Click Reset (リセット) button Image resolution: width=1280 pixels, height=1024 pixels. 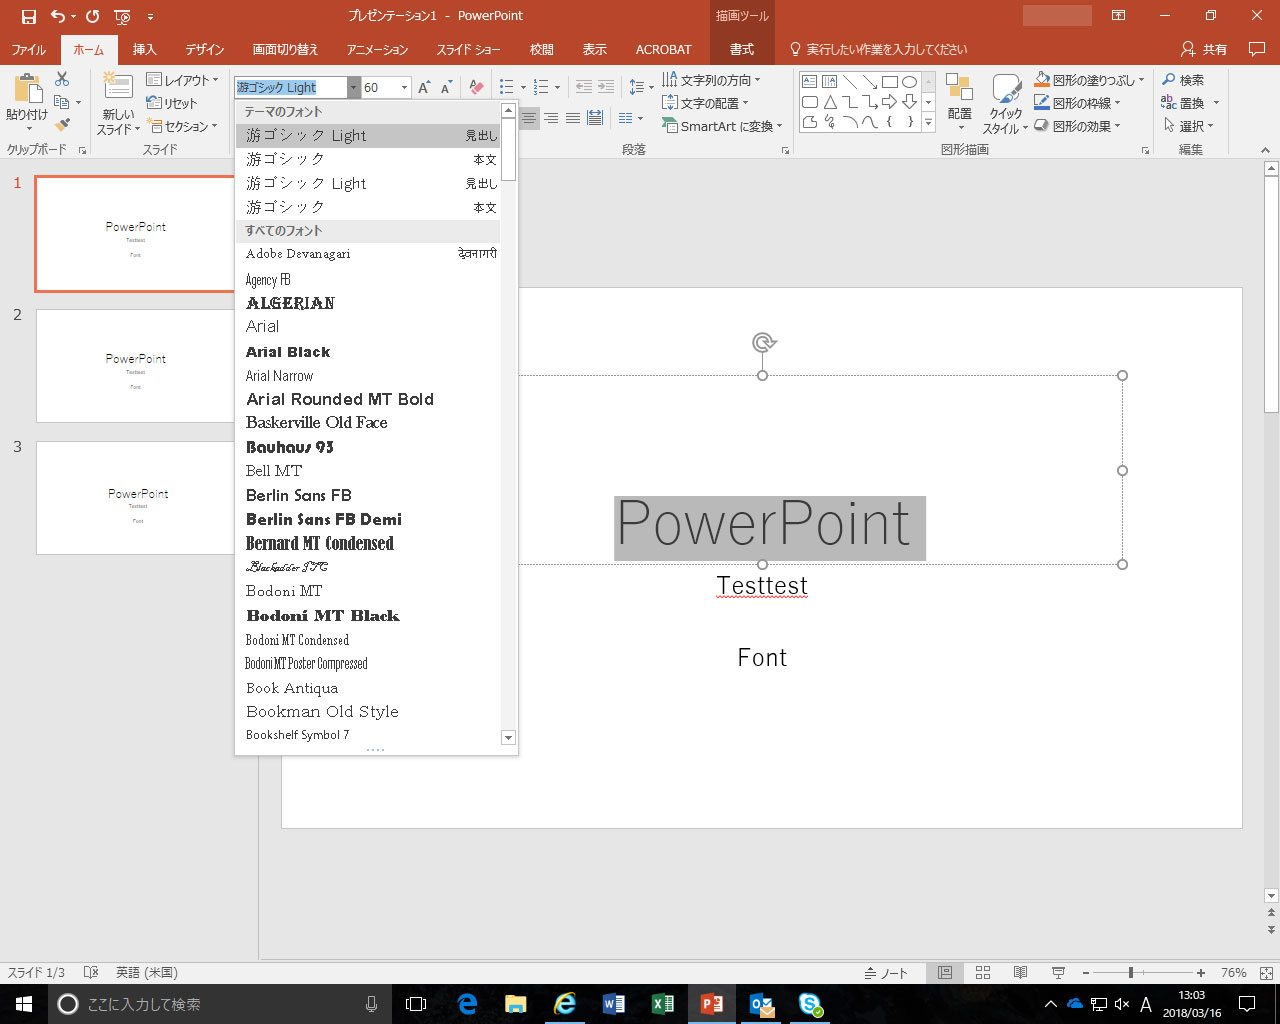click(172, 103)
